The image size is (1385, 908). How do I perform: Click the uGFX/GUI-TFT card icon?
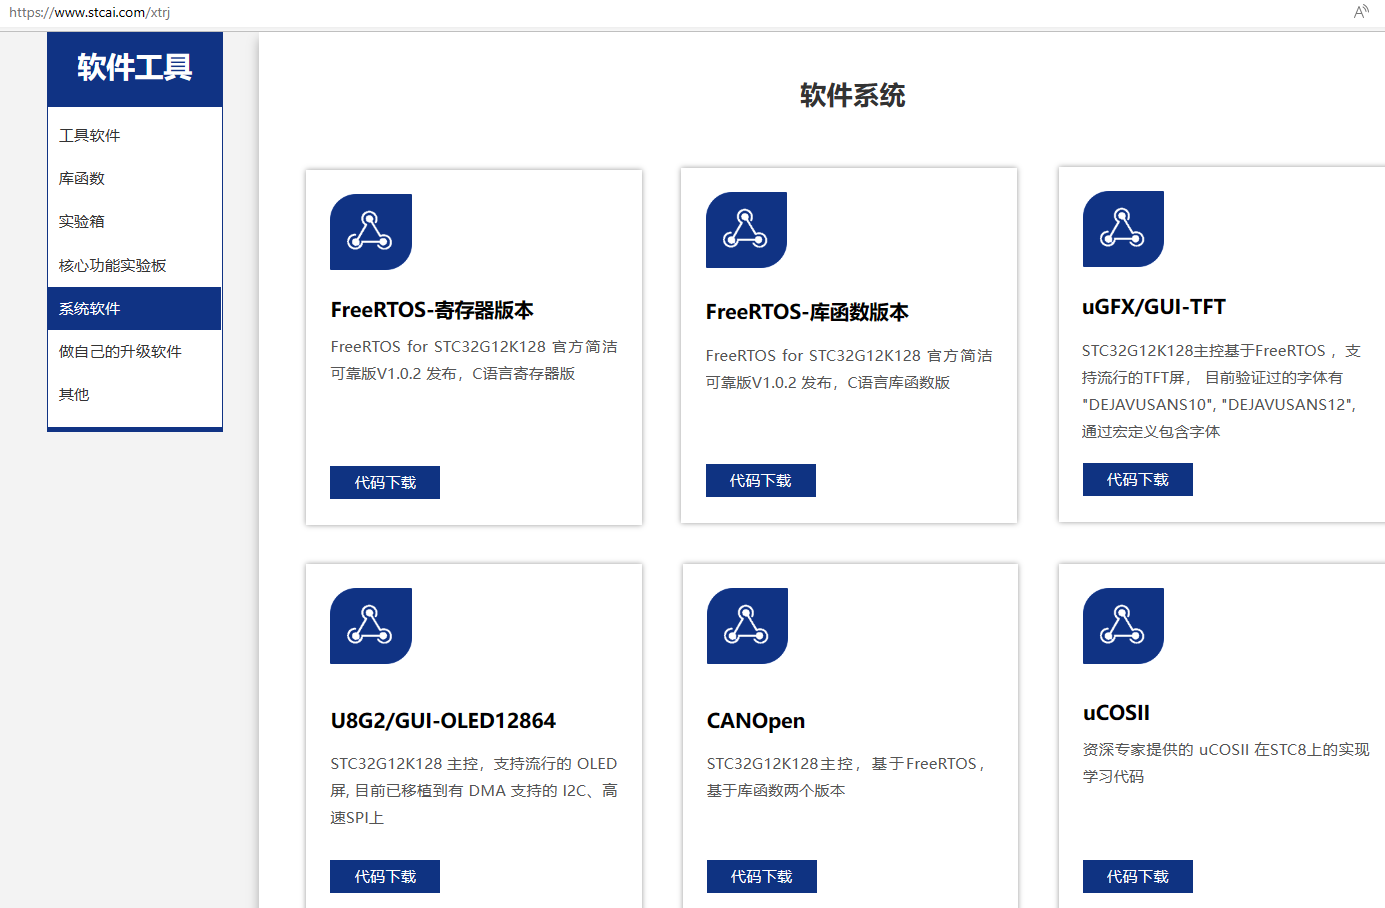pyautogui.click(x=1123, y=229)
